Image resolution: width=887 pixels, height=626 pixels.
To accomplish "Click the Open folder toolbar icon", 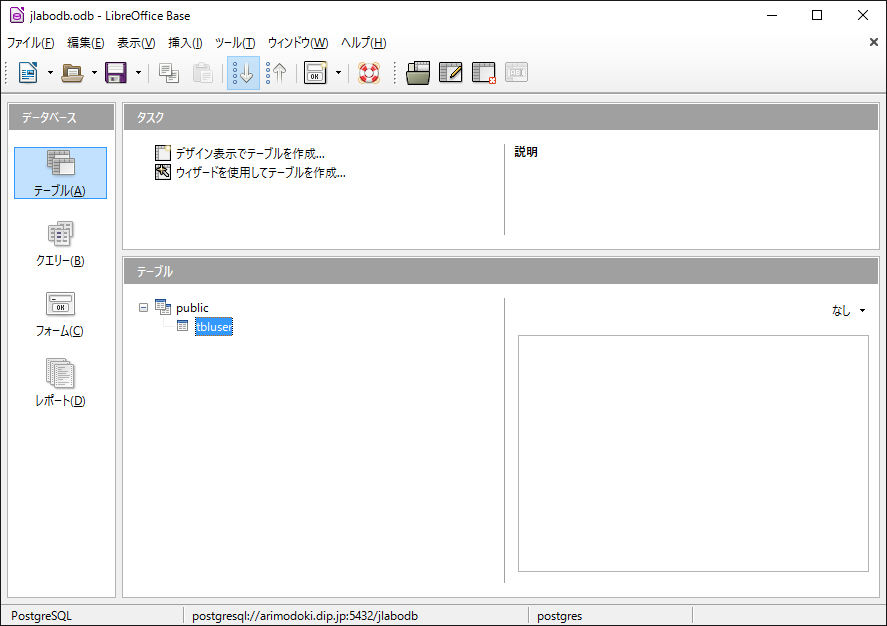I will tap(72, 73).
